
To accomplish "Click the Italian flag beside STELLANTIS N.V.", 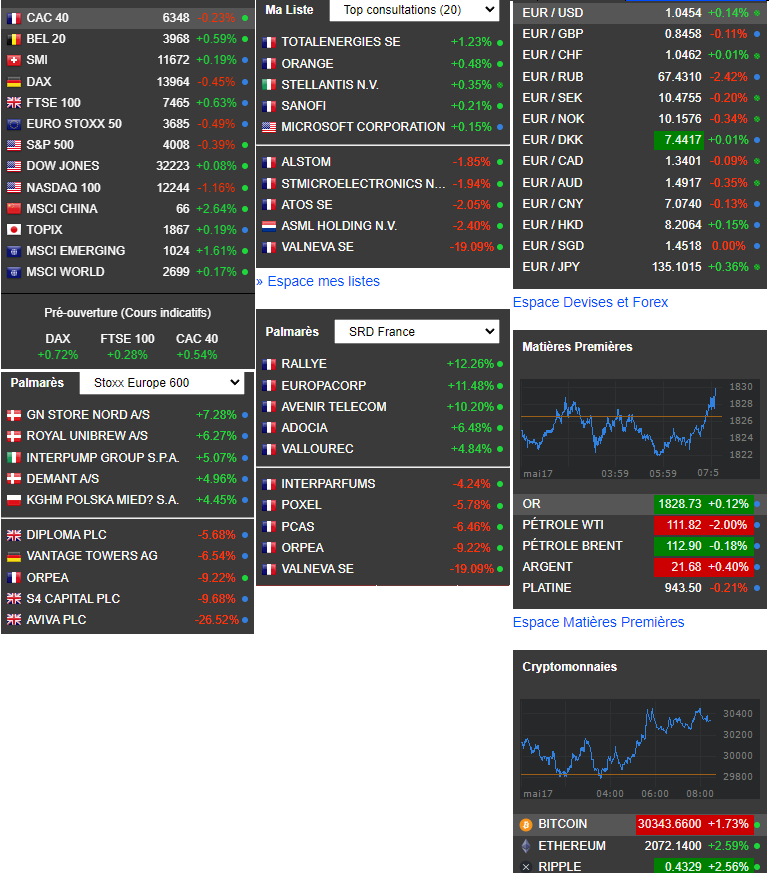I will pyautogui.click(x=269, y=85).
